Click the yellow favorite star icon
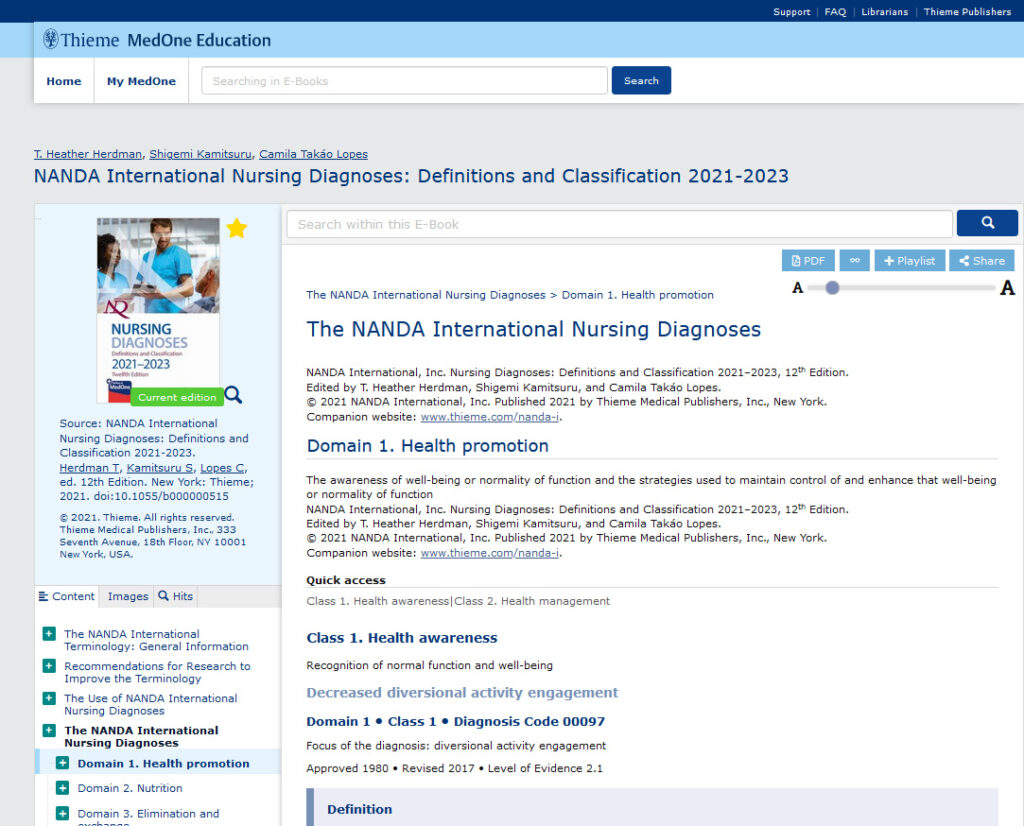This screenshot has width=1024, height=826. coord(236,229)
